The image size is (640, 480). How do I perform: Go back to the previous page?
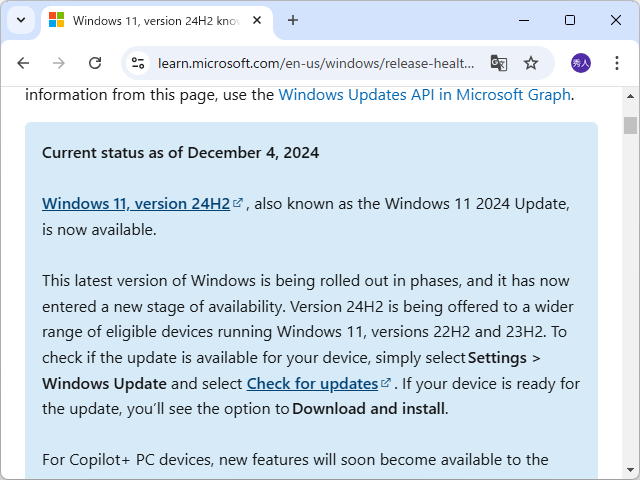(24, 63)
